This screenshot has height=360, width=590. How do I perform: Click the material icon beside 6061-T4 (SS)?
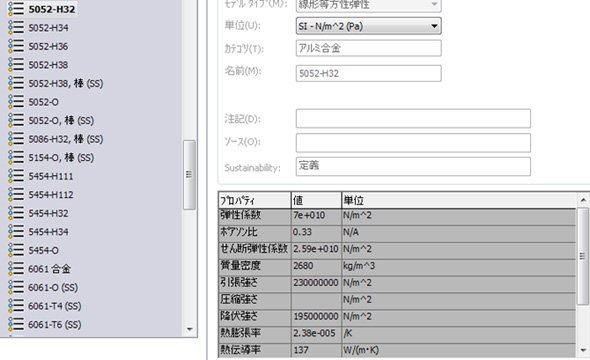pos(16,306)
